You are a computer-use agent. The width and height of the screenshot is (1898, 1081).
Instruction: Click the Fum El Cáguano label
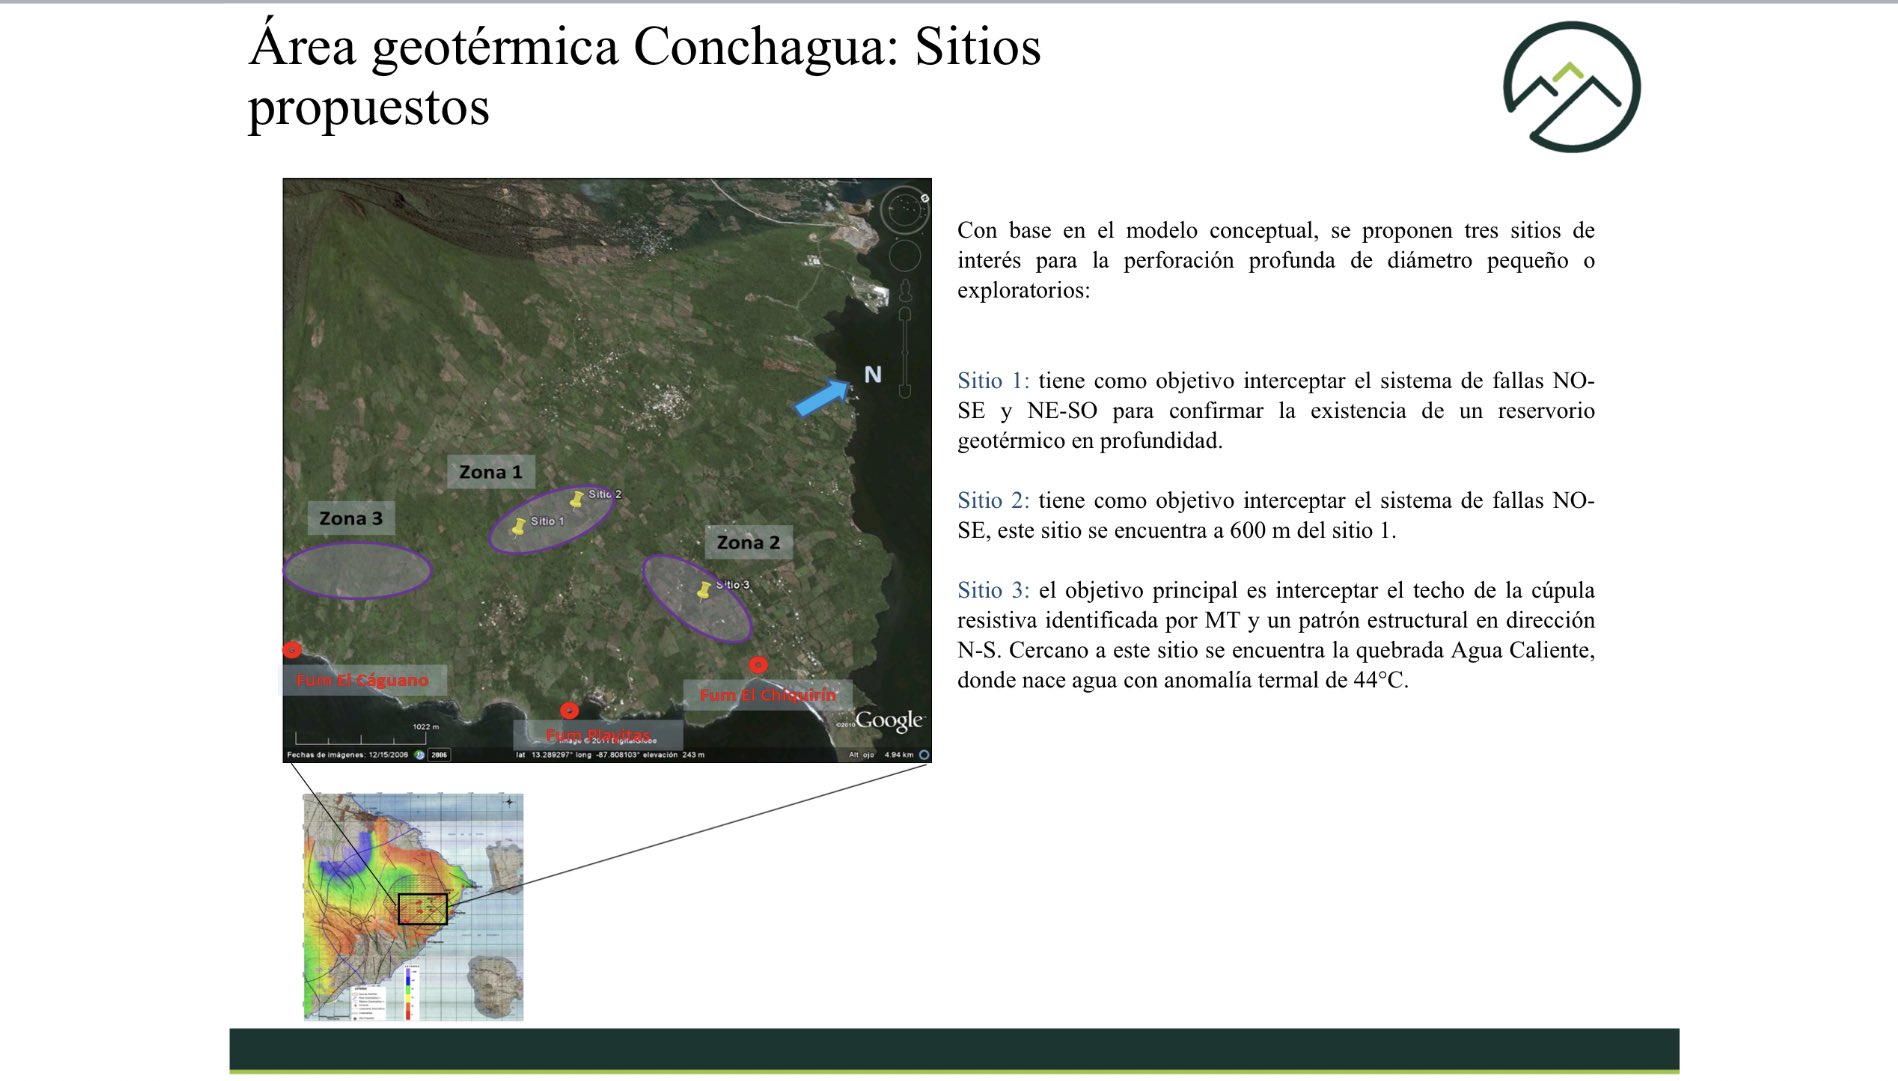pyautogui.click(x=362, y=680)
